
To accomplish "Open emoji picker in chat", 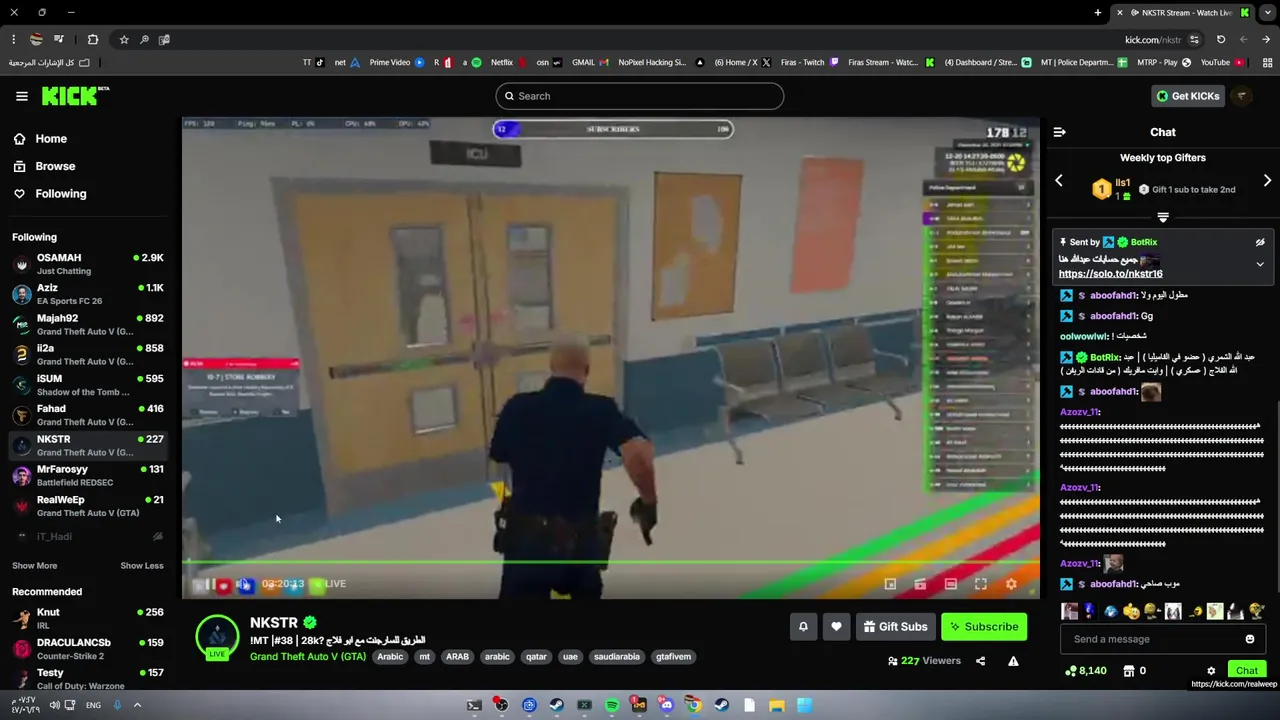I will pyautogui.click(x=1250, y=639).
